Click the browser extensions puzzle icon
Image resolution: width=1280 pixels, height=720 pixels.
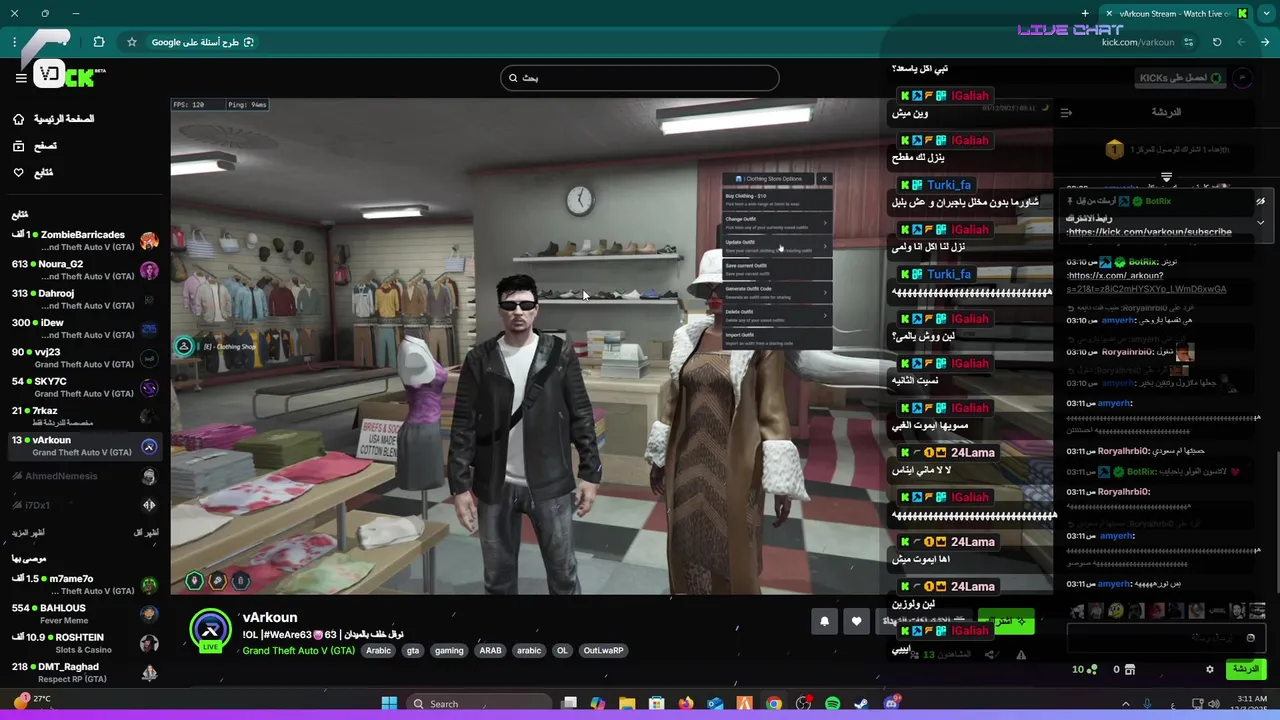pyautogui.click(x=99, y=42)
